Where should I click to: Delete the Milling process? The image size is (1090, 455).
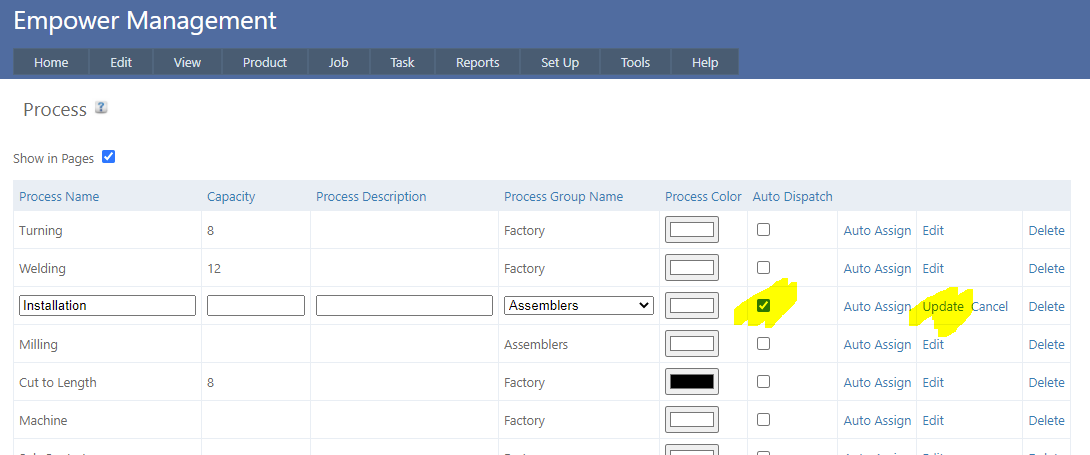point(1046,345)
